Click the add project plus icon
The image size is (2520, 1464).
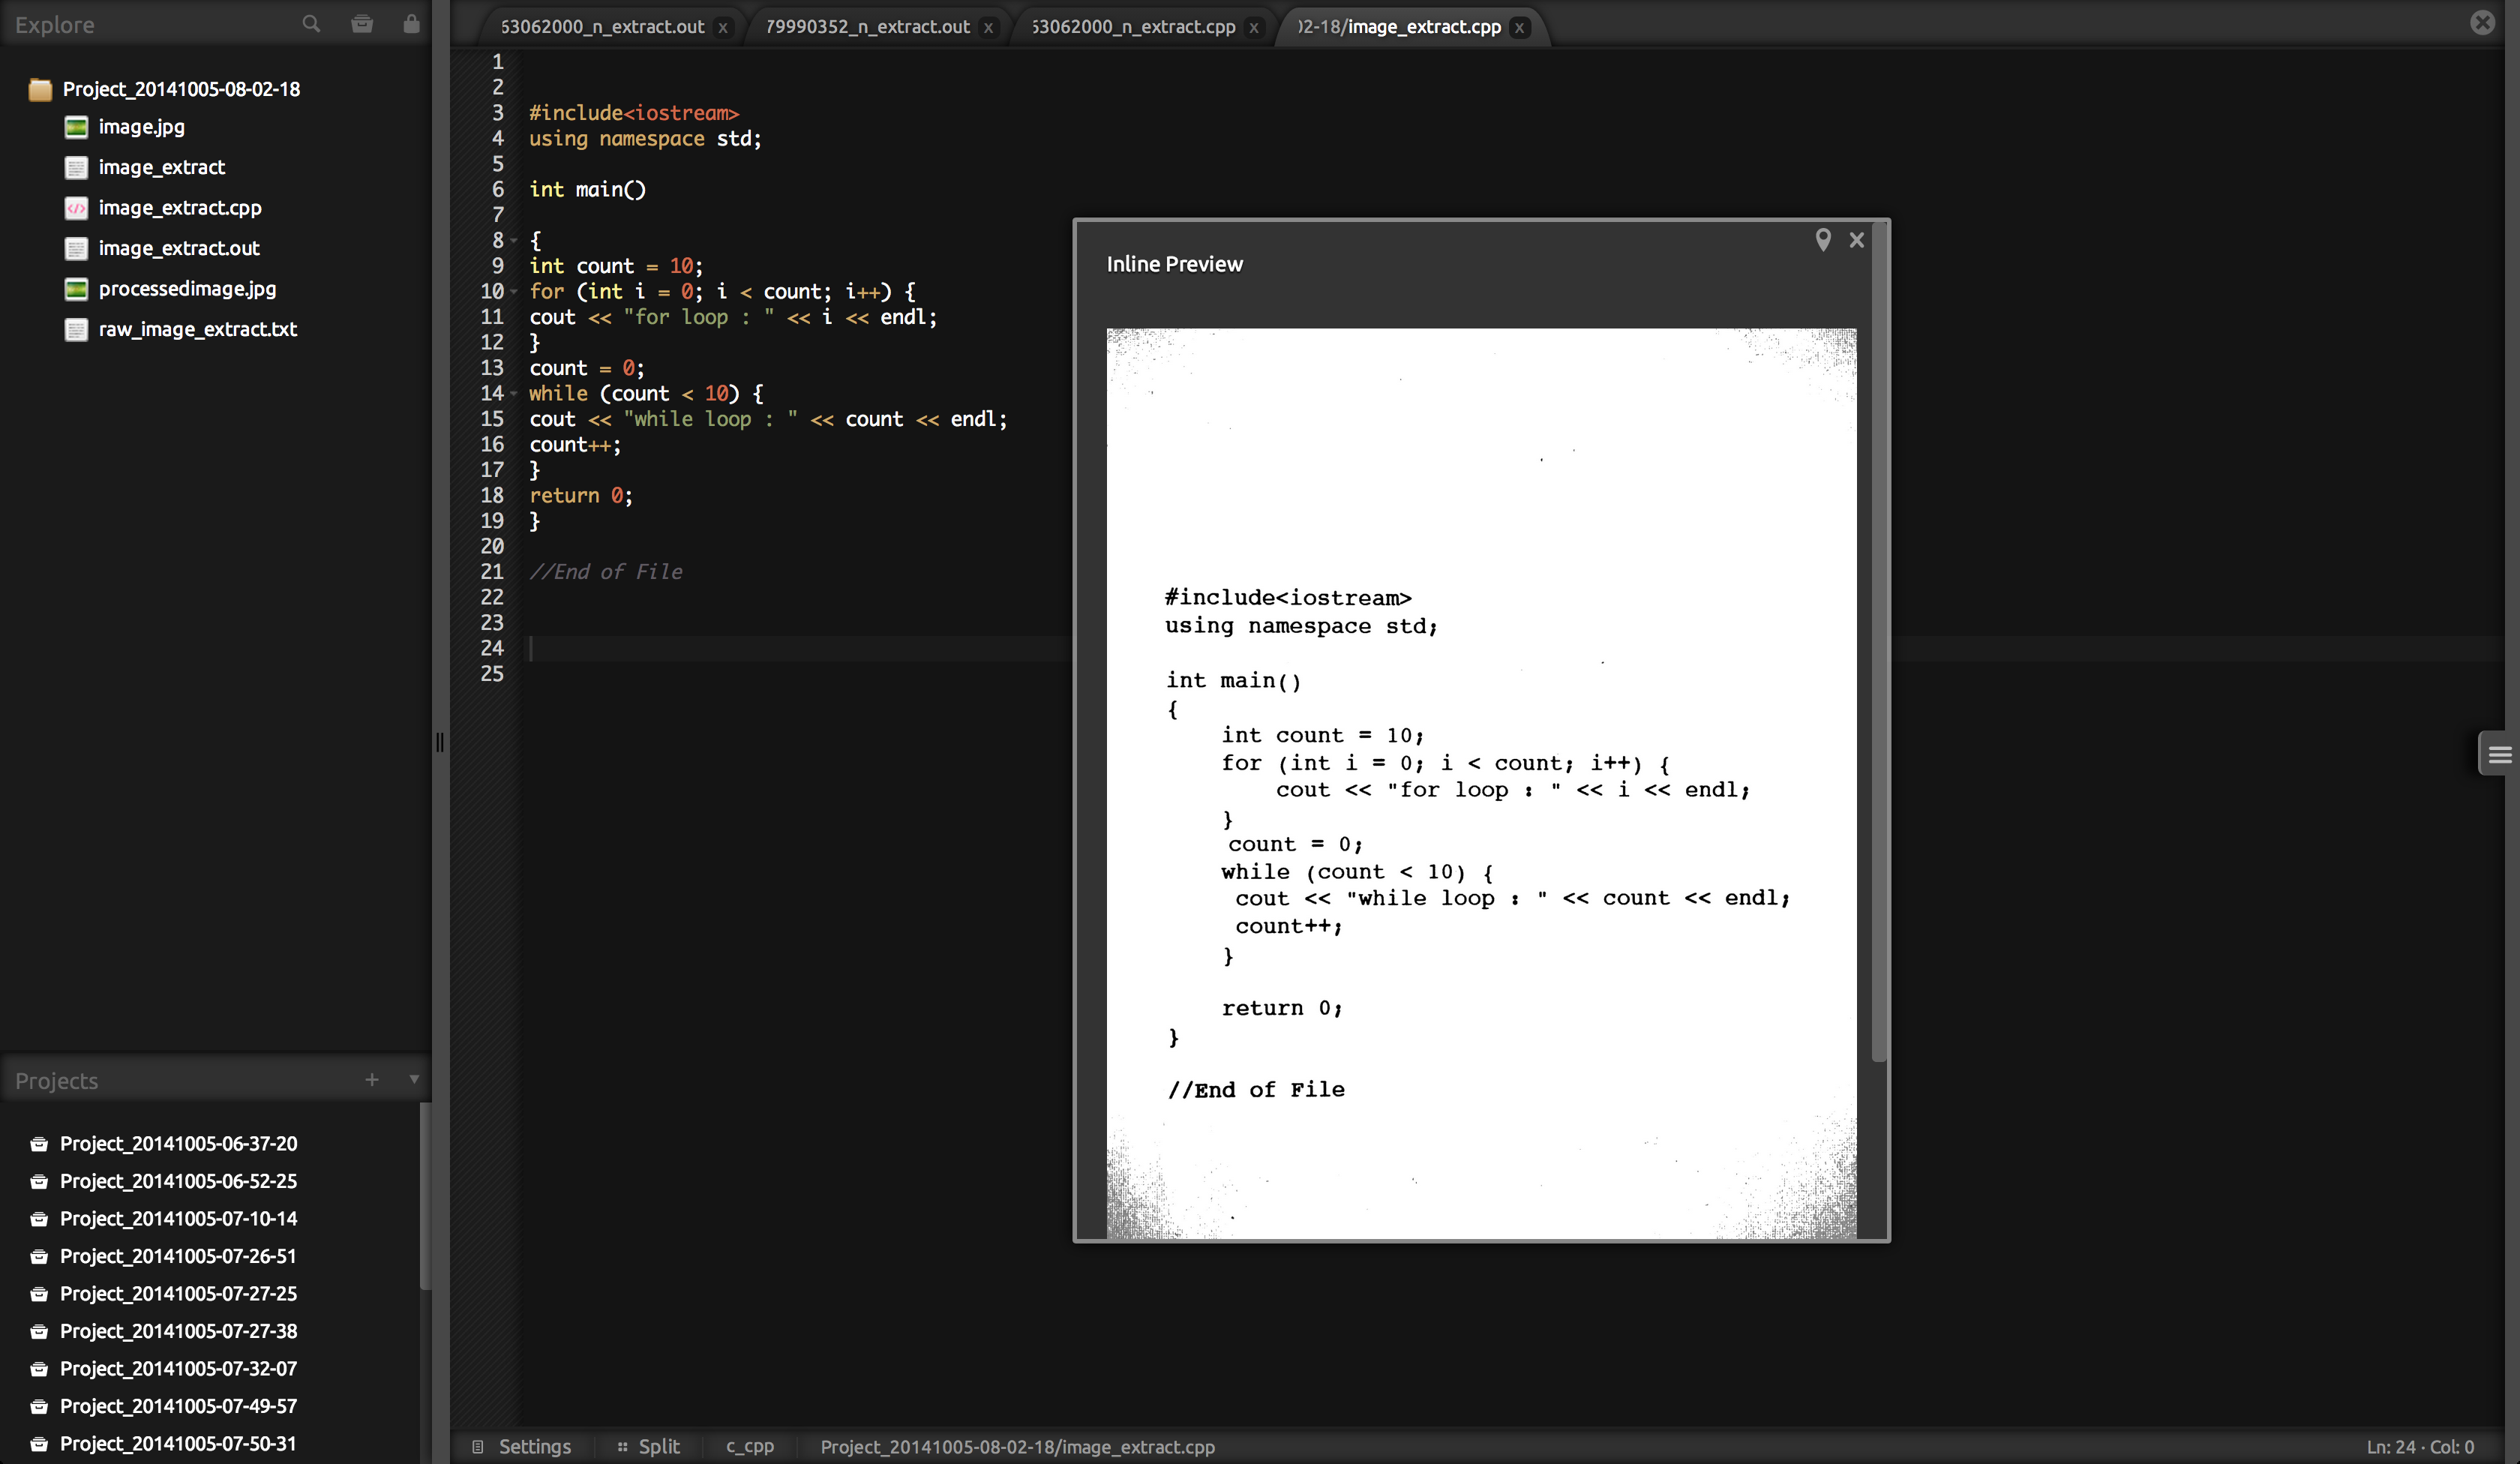(x=372, y=1080)
